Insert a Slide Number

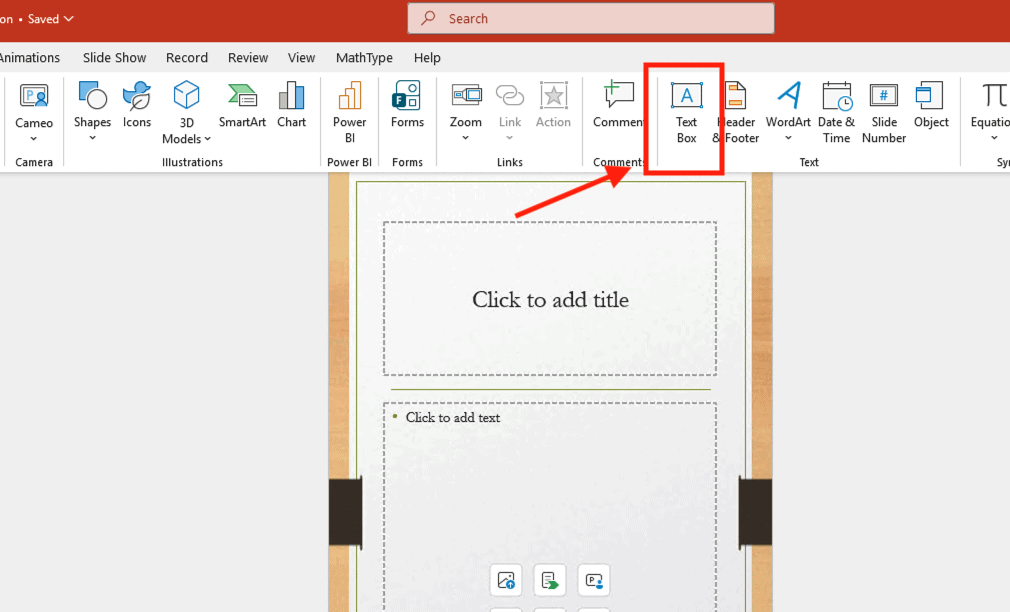pos(883,110)
